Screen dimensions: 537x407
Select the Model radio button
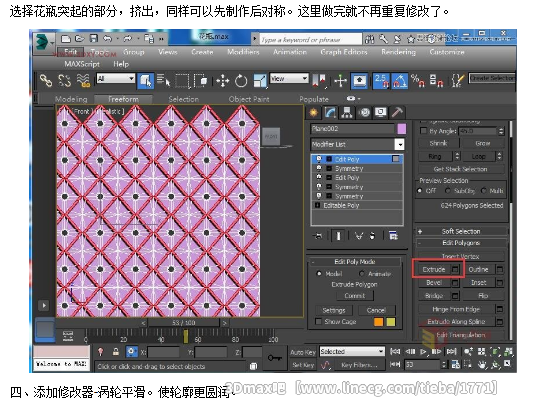(319, 273)
